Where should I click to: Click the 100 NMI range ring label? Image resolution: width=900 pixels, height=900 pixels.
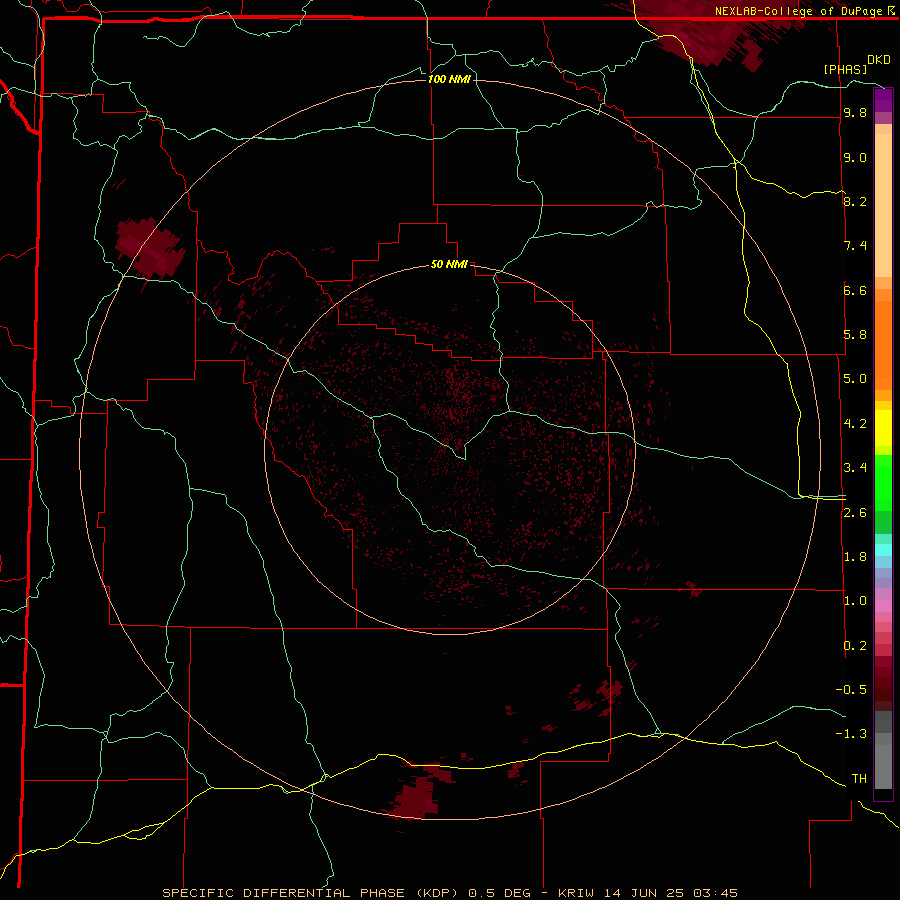pyautogui.click(x=449, y=79)
